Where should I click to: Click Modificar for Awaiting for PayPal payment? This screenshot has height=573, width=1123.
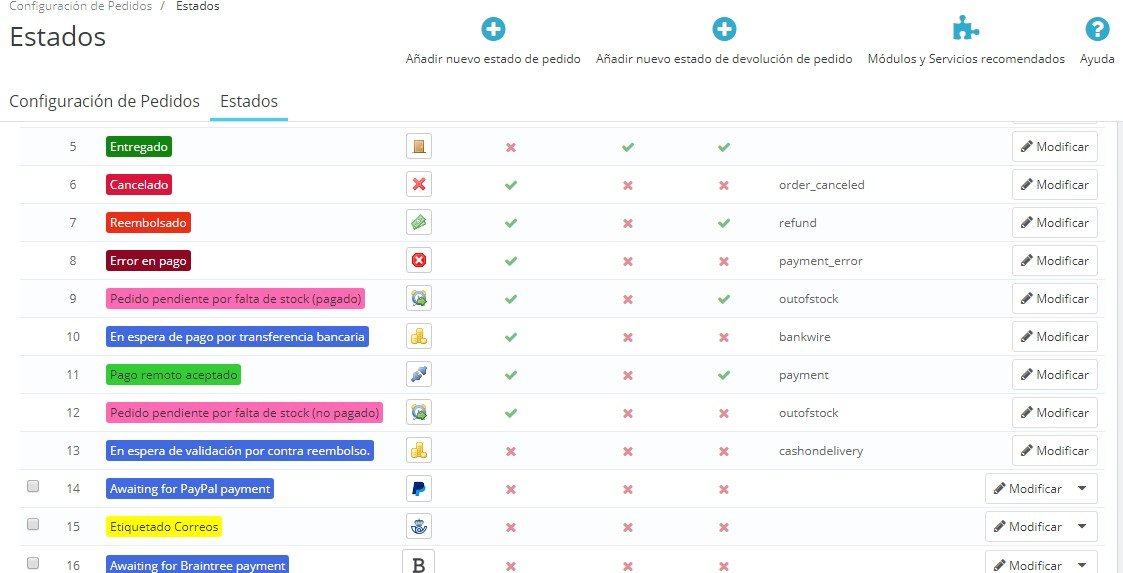click(1028, 488)
